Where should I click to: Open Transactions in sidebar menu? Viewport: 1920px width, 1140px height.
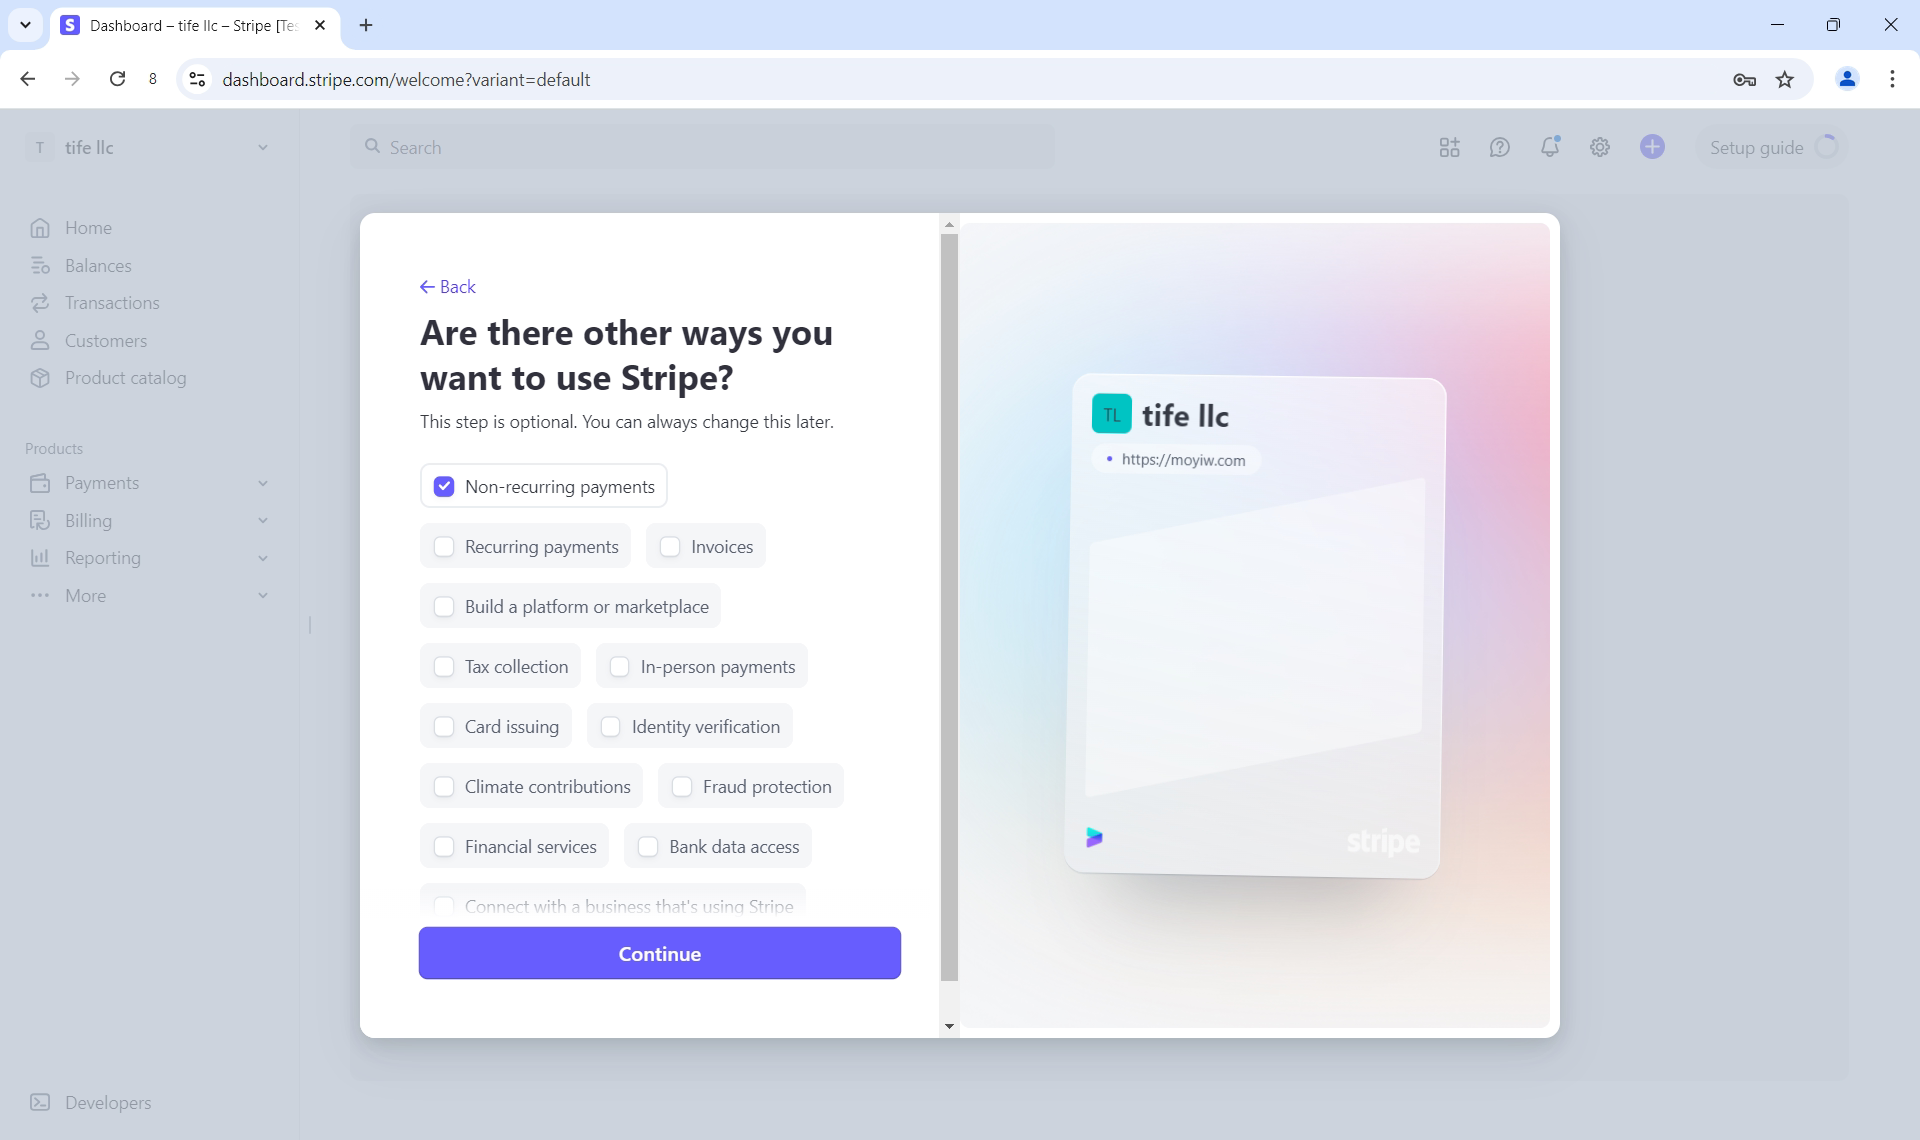pyautogui.click(x=111, y=303)
